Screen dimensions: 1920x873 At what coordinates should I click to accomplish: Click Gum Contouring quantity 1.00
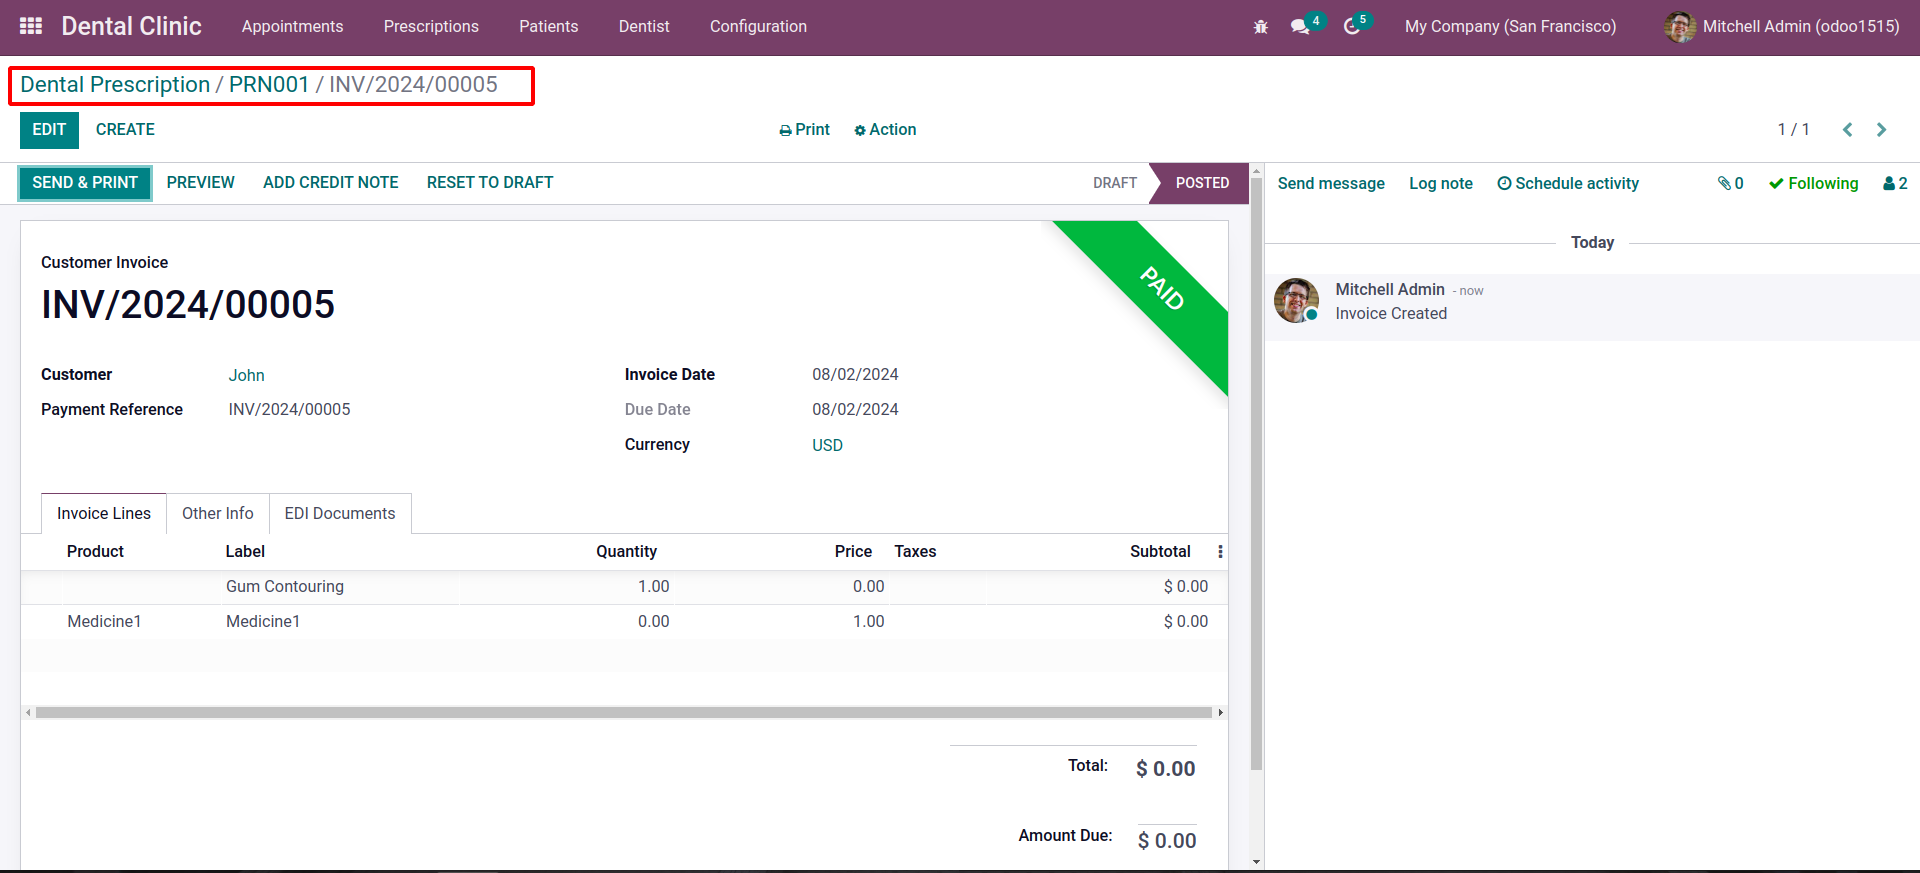(x=654, y=587)
